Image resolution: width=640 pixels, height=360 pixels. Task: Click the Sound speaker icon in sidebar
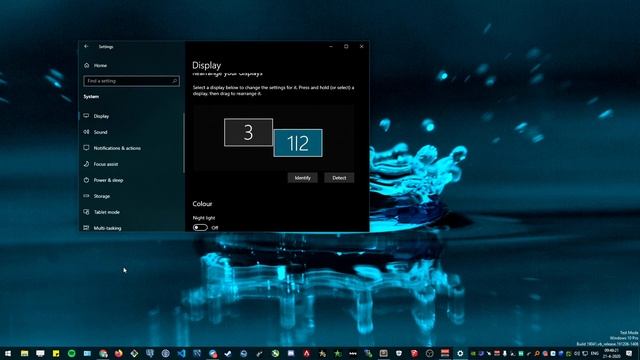click(86, 132)
